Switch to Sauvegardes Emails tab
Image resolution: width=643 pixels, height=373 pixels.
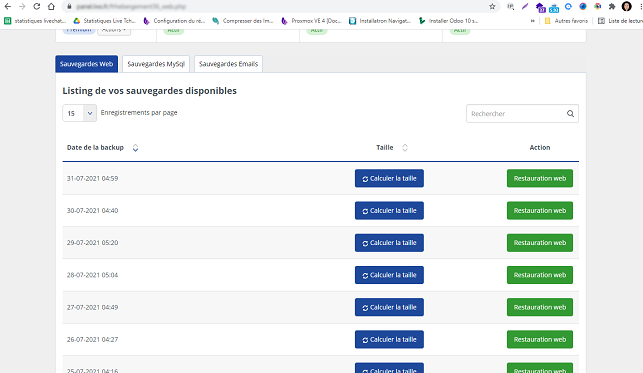pos(228,64)
